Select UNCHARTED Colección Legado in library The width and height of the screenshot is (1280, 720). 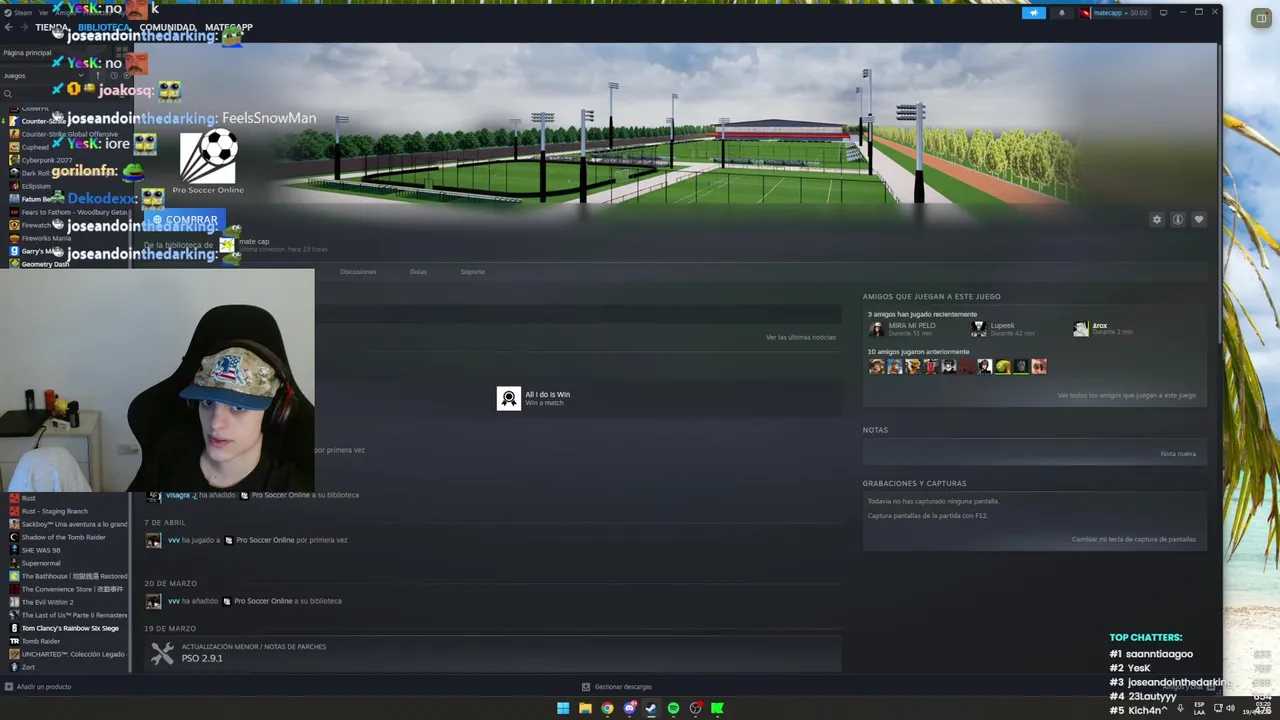click(73, 654)
